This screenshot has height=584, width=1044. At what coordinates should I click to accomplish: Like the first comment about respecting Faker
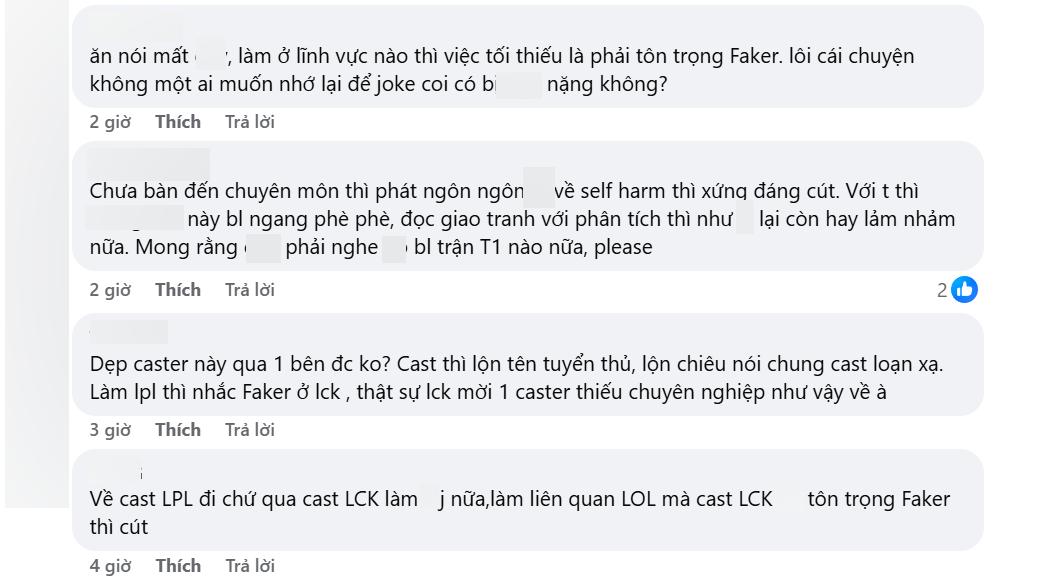[178, 121]
